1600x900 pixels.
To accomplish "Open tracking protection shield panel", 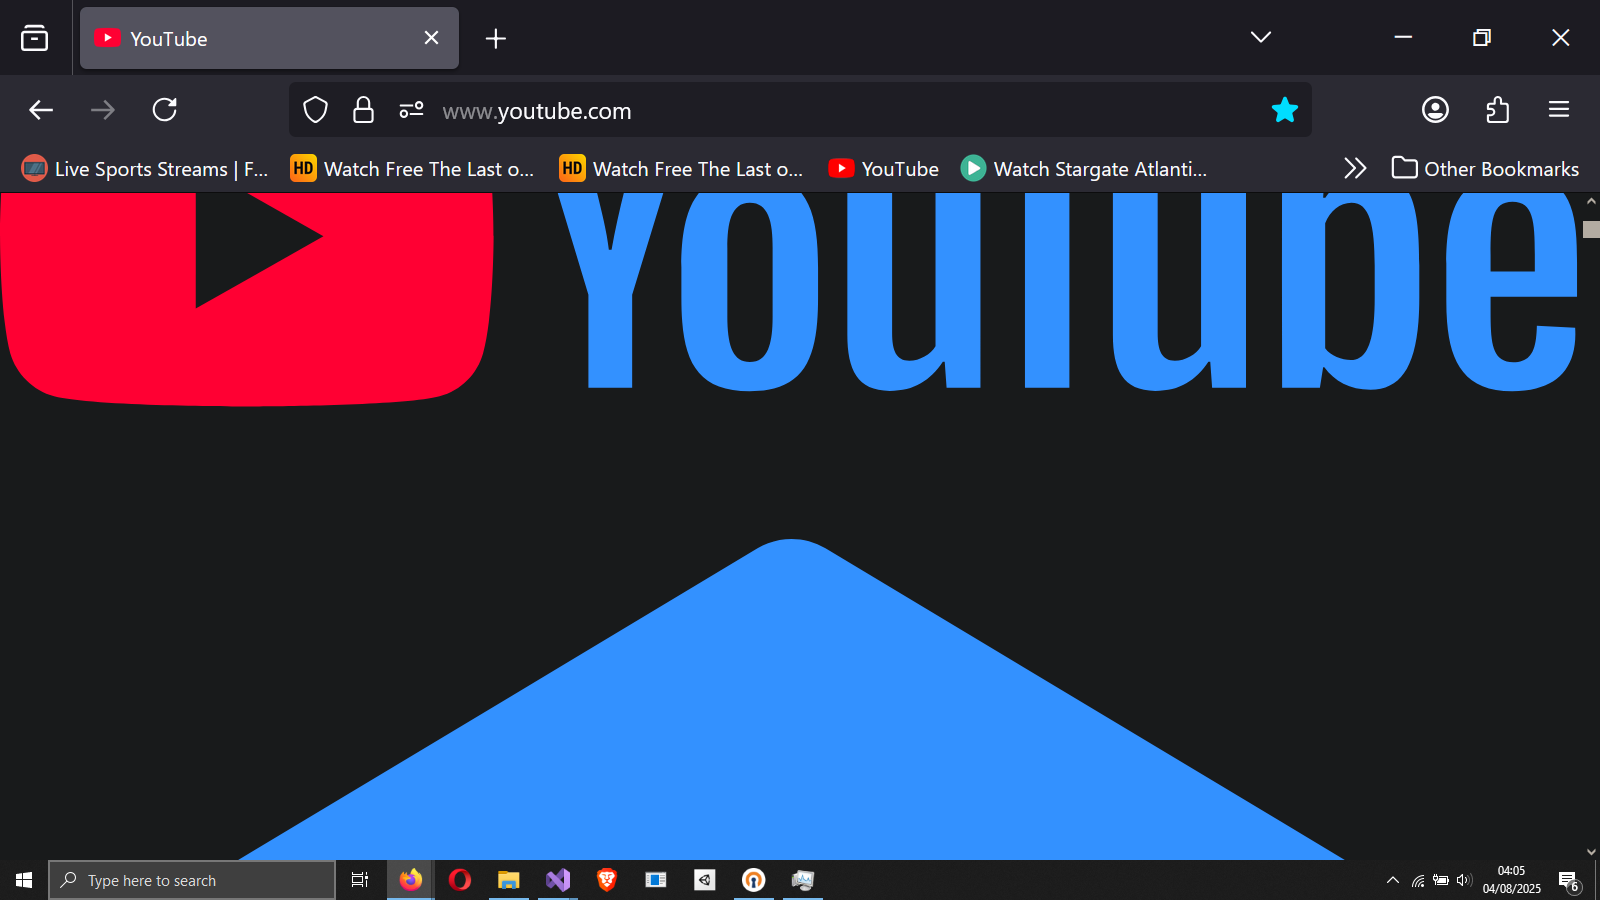I will point(316,110).
